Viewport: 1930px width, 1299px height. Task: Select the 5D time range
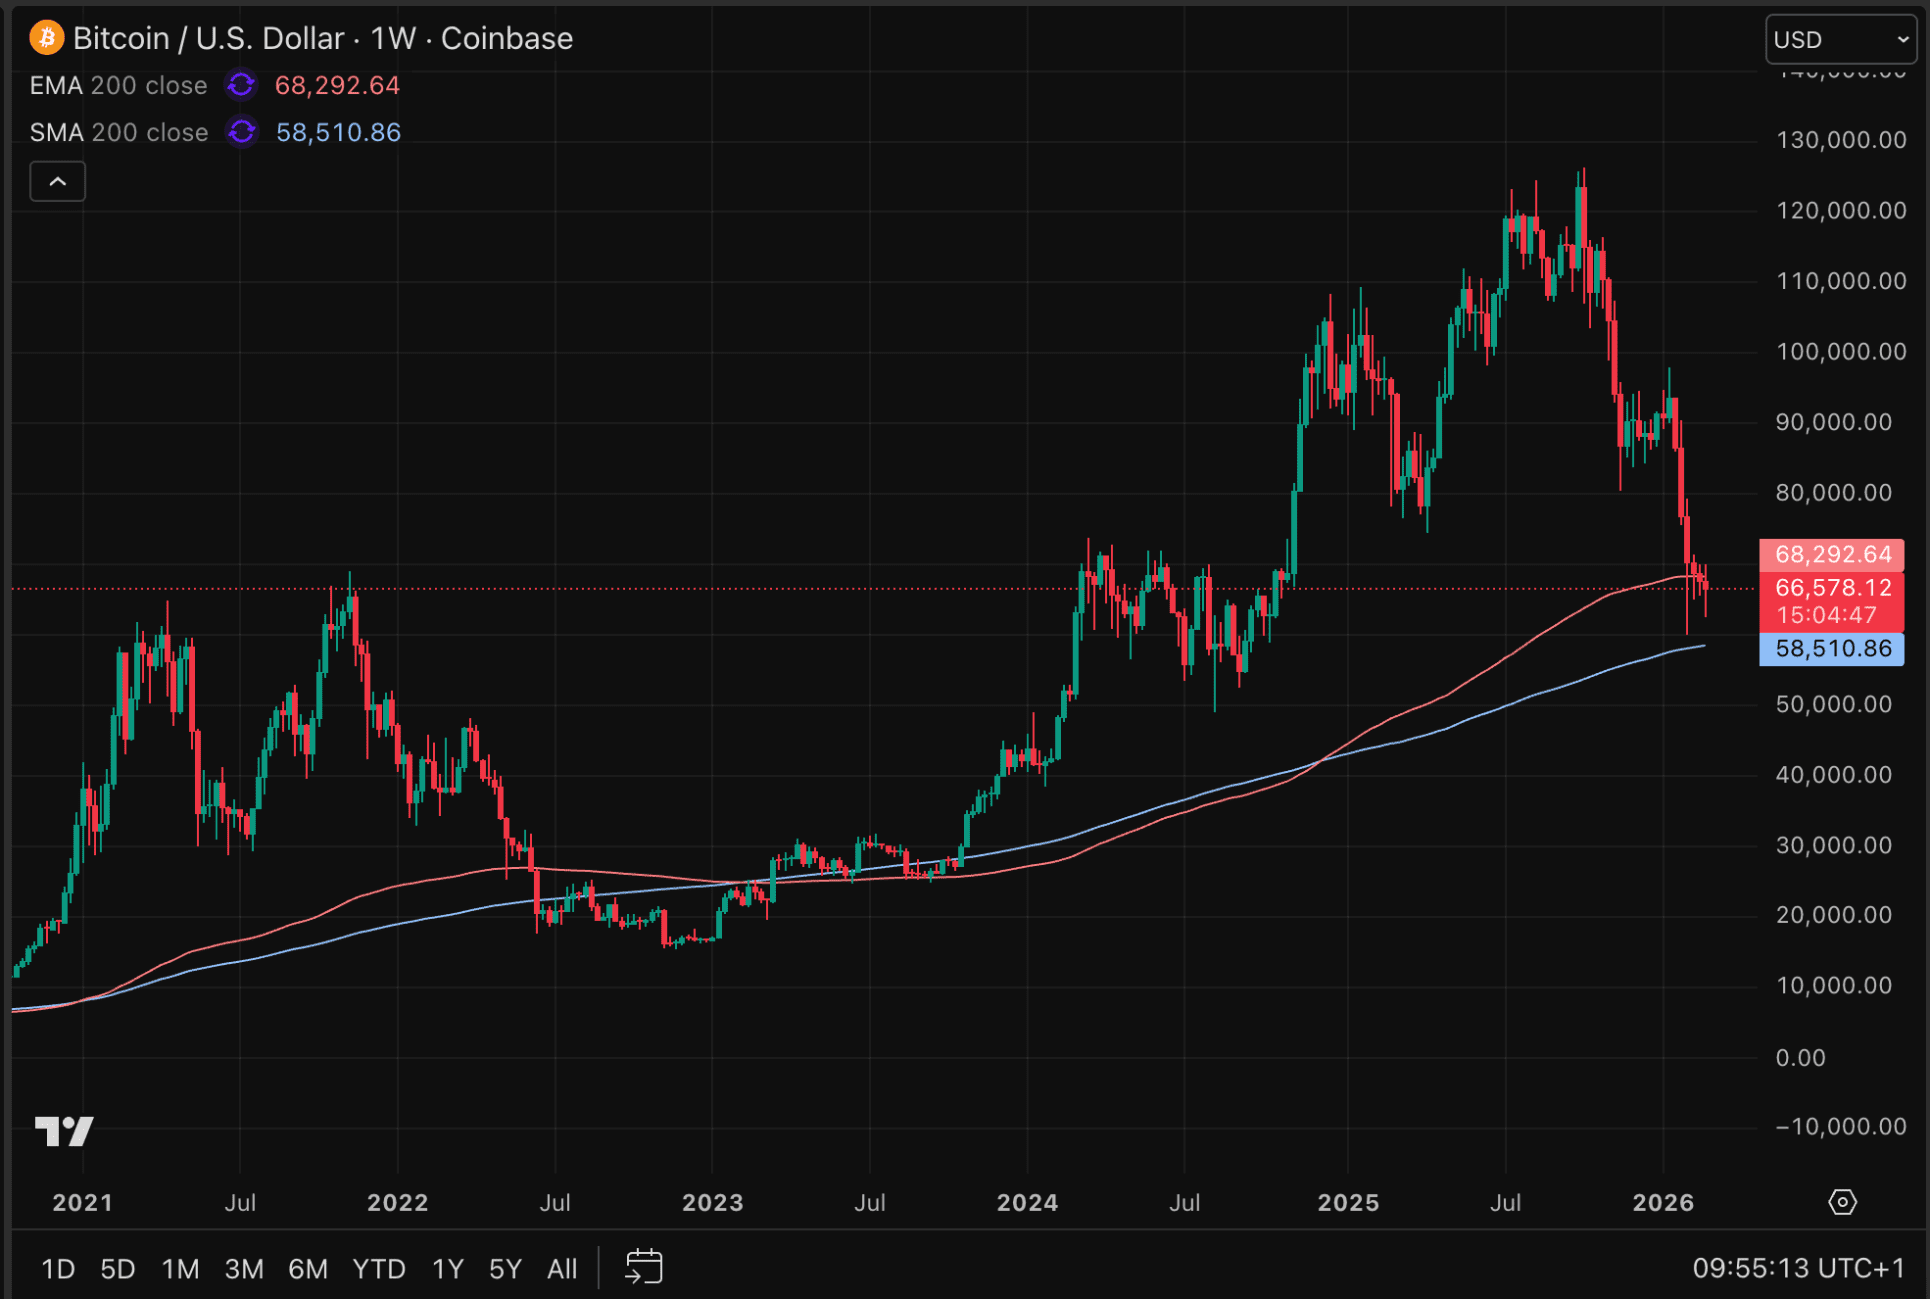click(118, 1269)
